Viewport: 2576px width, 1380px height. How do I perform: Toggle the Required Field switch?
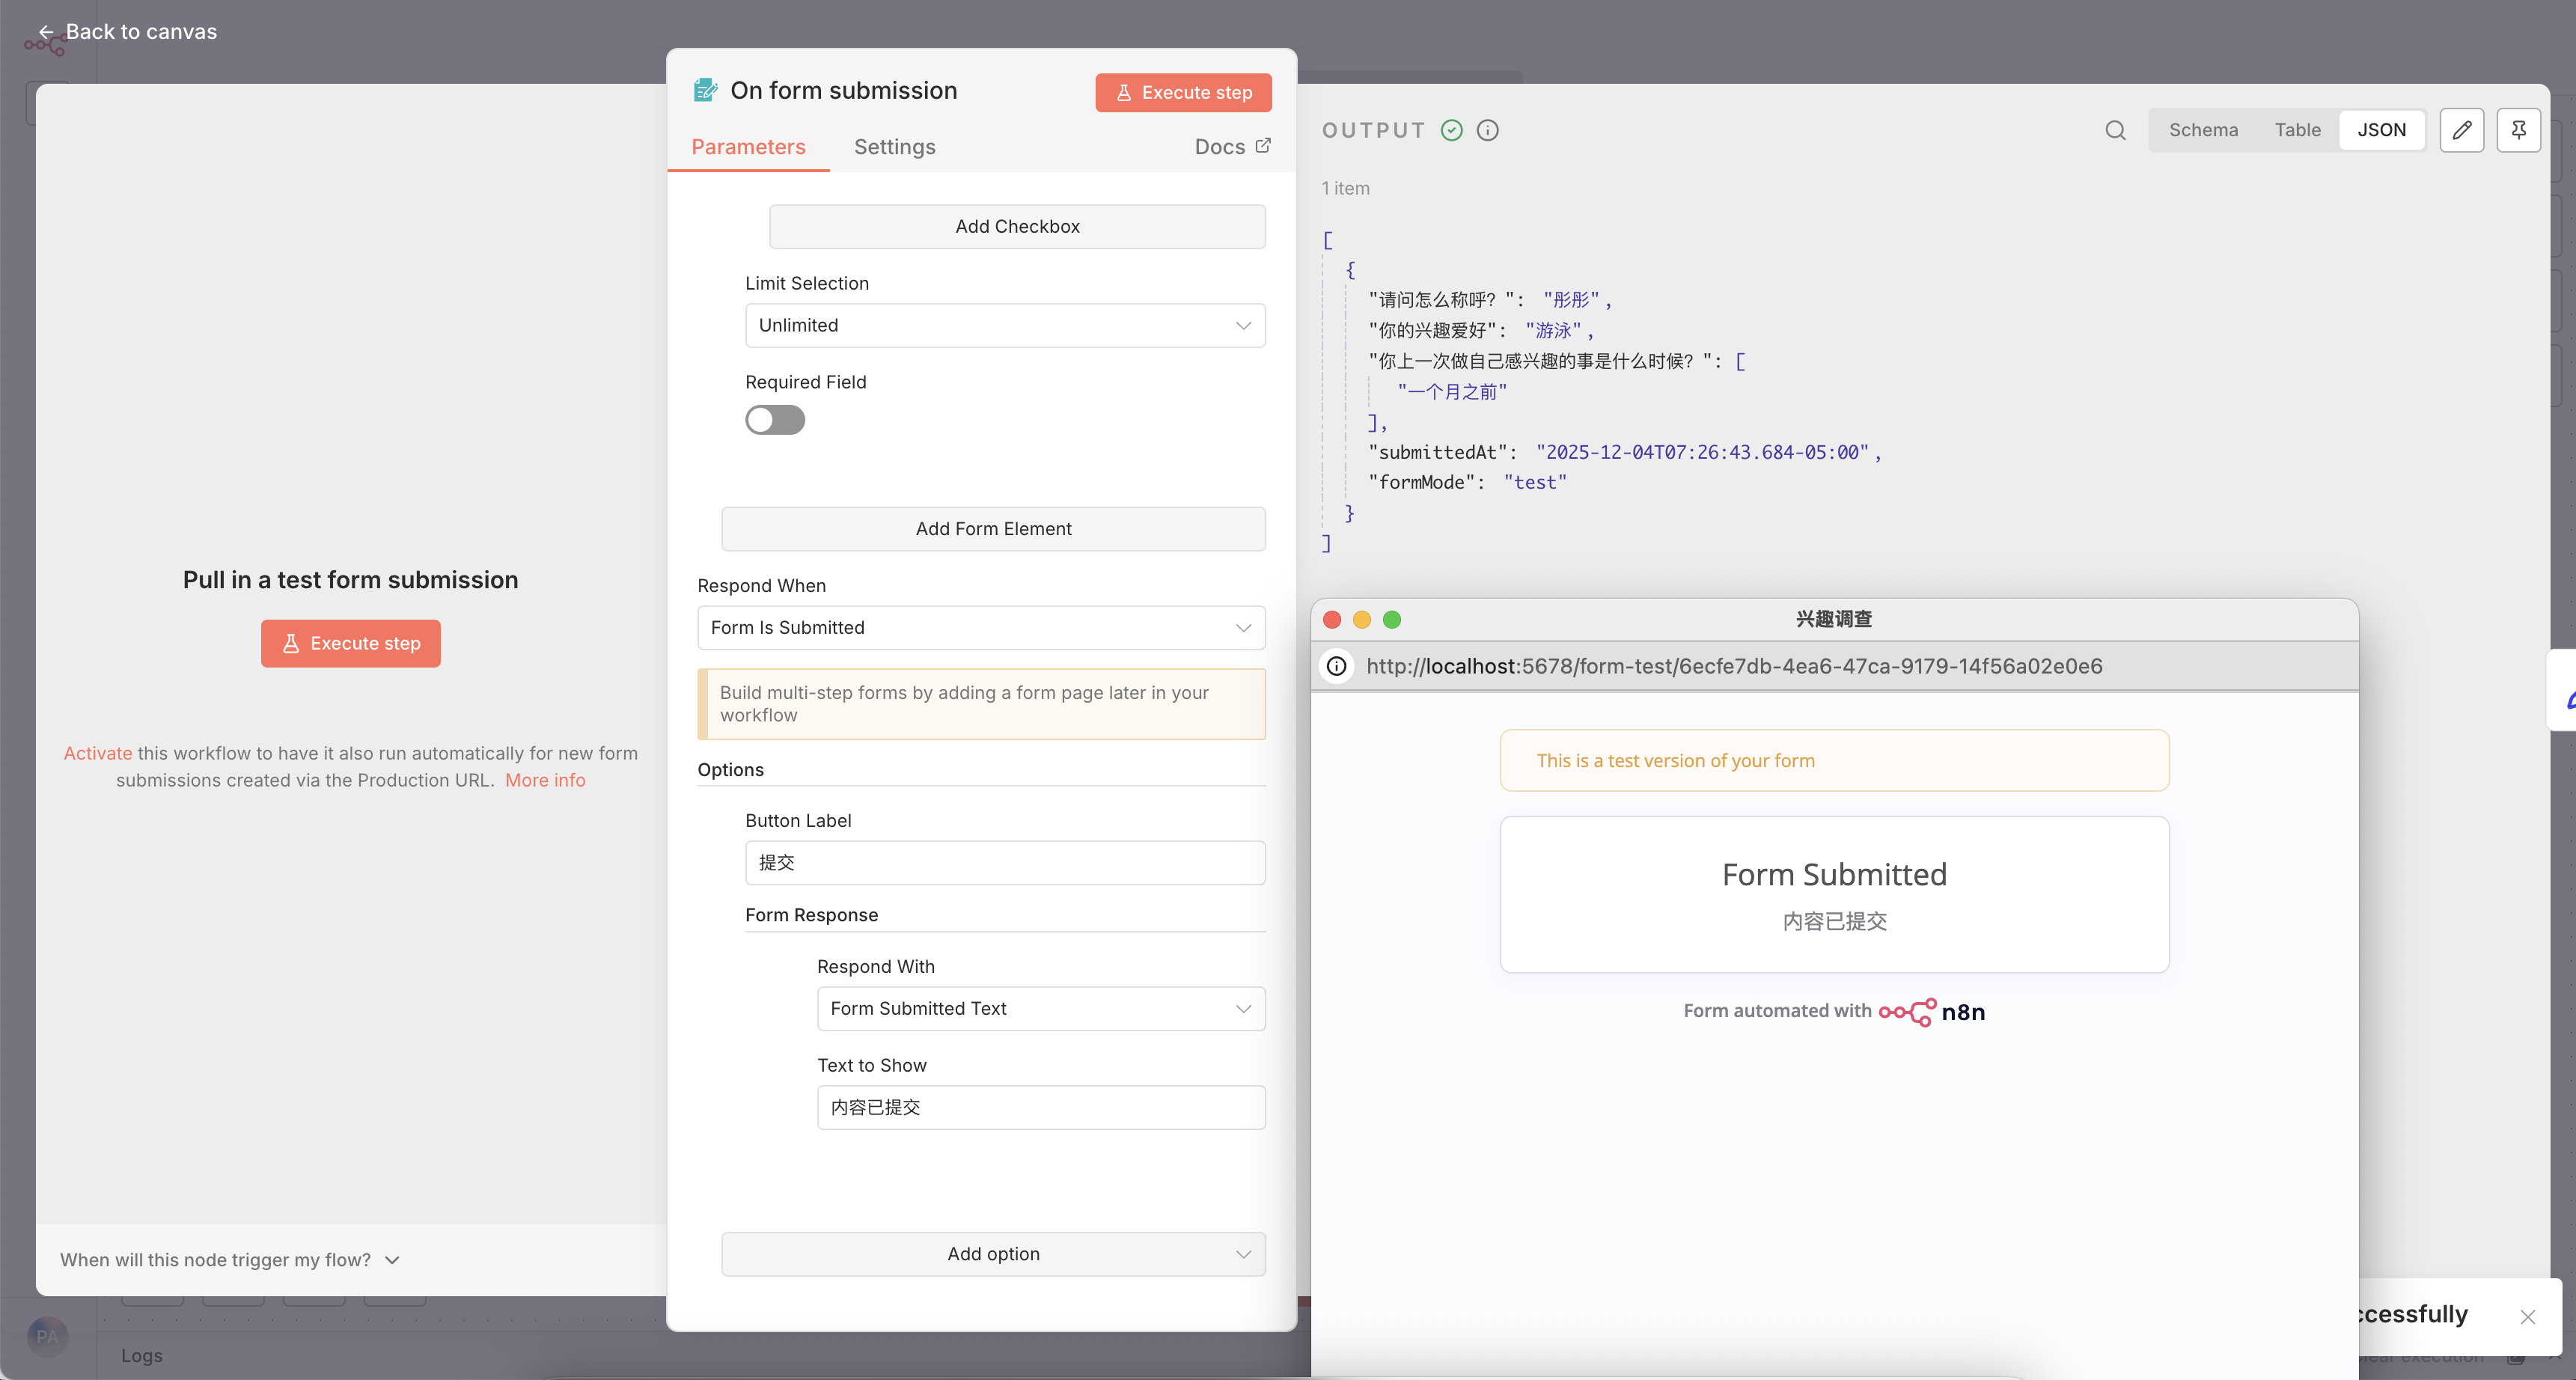coord(775,420)
